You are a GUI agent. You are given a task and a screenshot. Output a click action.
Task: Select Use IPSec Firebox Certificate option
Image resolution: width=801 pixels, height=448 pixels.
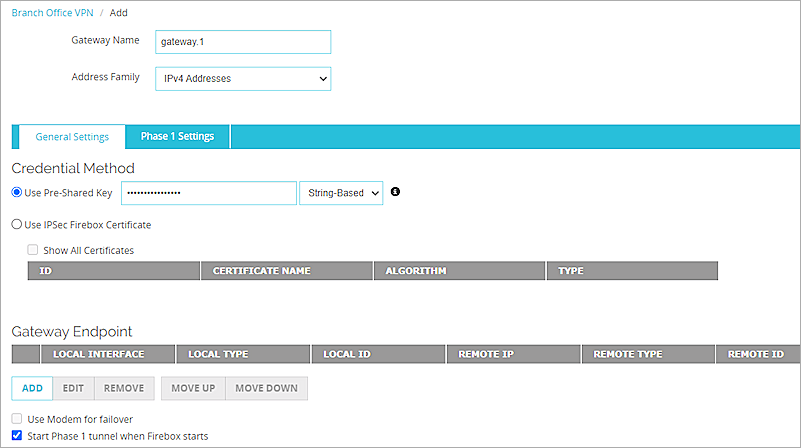17,225
